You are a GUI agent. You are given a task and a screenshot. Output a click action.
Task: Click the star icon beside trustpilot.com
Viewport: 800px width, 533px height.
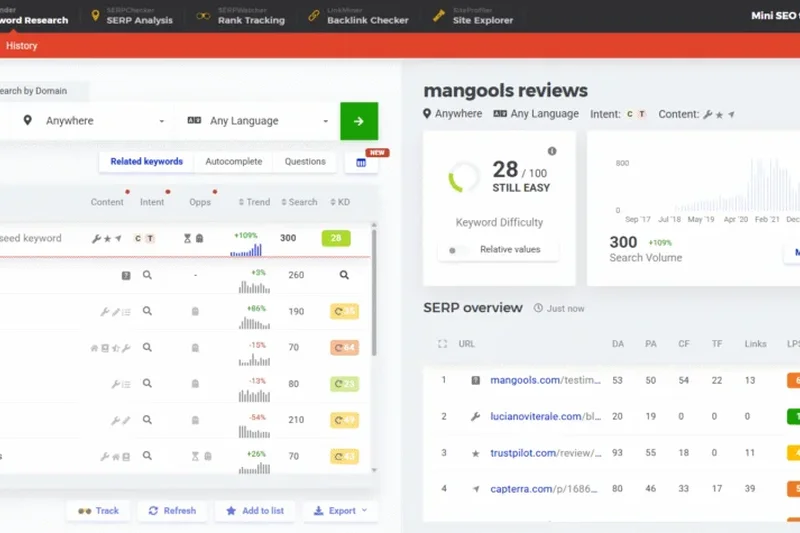pos(476,453)
